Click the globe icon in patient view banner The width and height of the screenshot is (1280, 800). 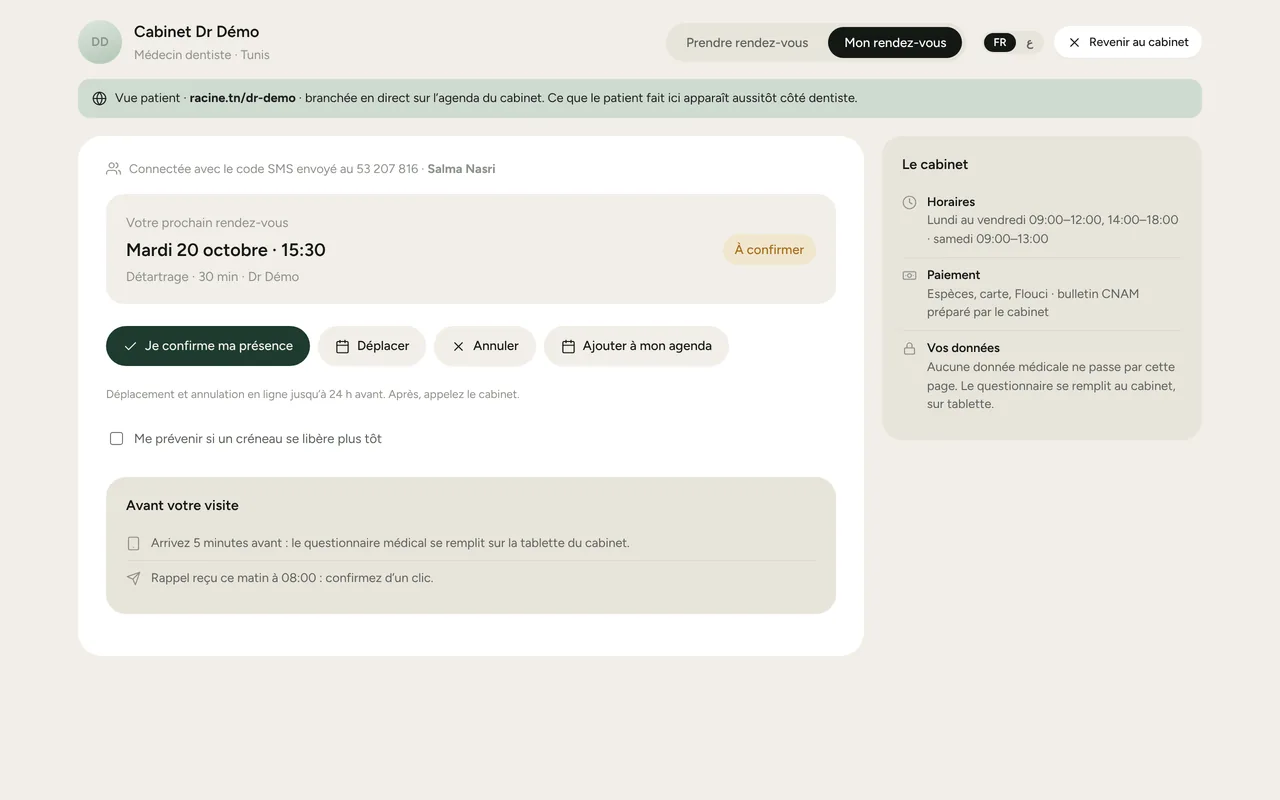point(99,98)
